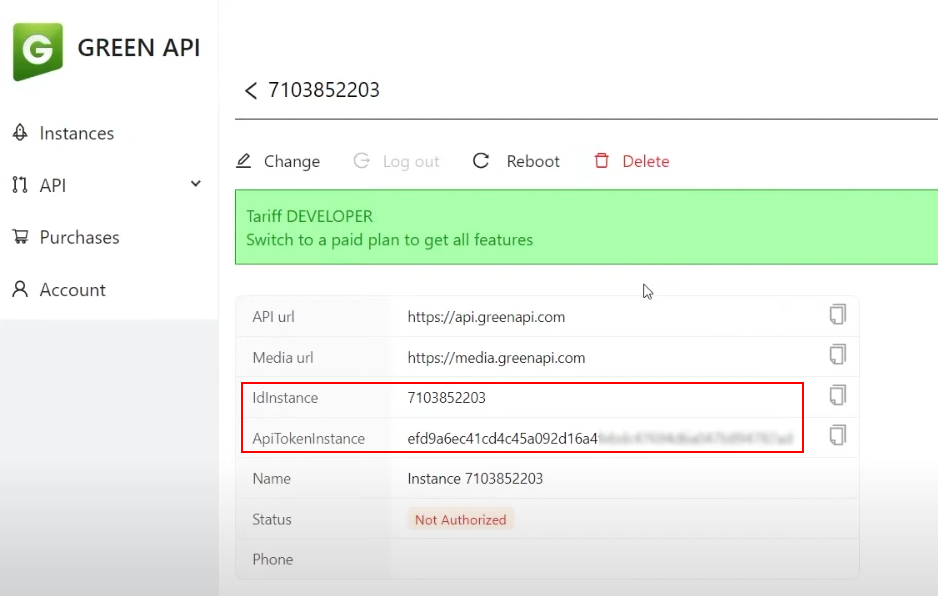Click the Delete trash icon
938x596 pixels.
602,160
